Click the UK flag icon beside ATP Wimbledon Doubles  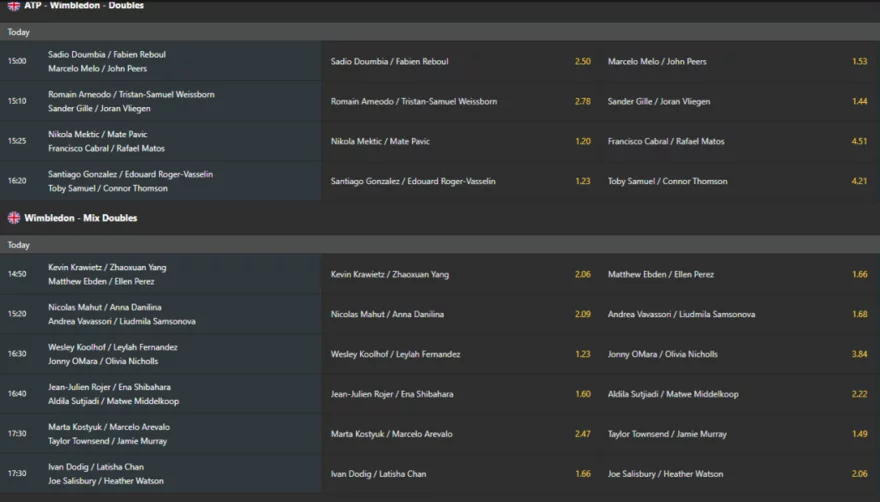[x=14, y=6]
